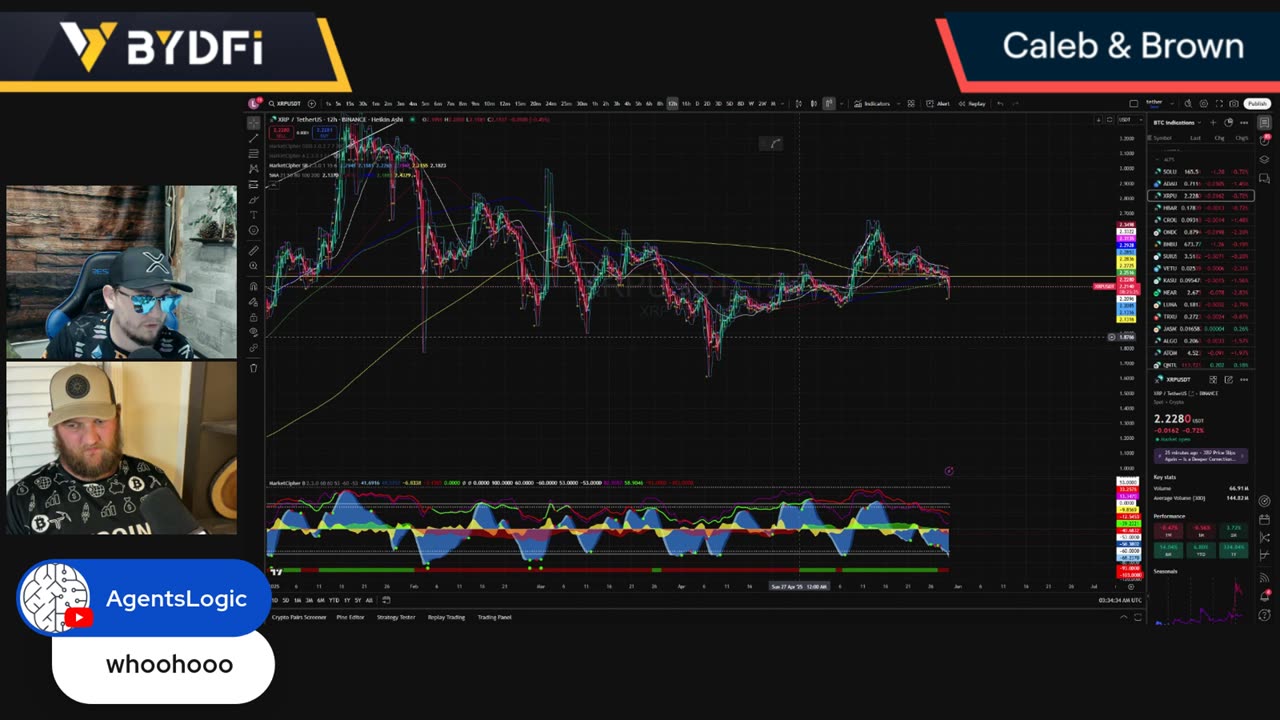The height and width of the screenshot is (720, 1280).
Task: Add a compare symbol with plus icon
Action: 312,103
